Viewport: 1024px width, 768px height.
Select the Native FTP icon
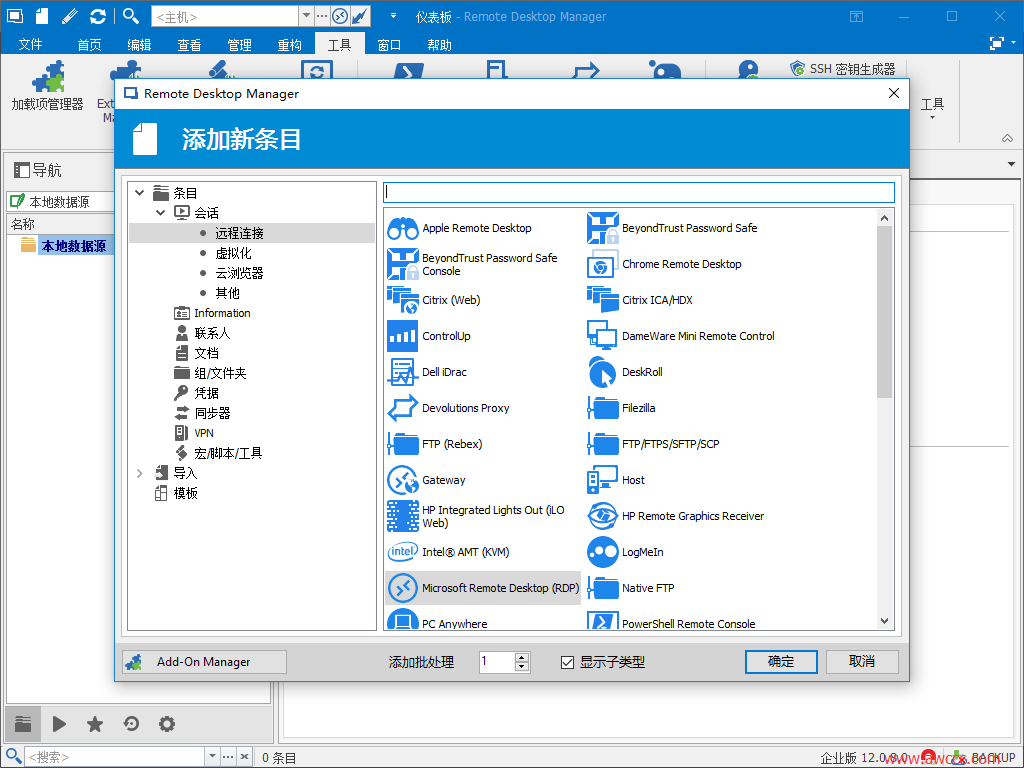click(602, 588)
